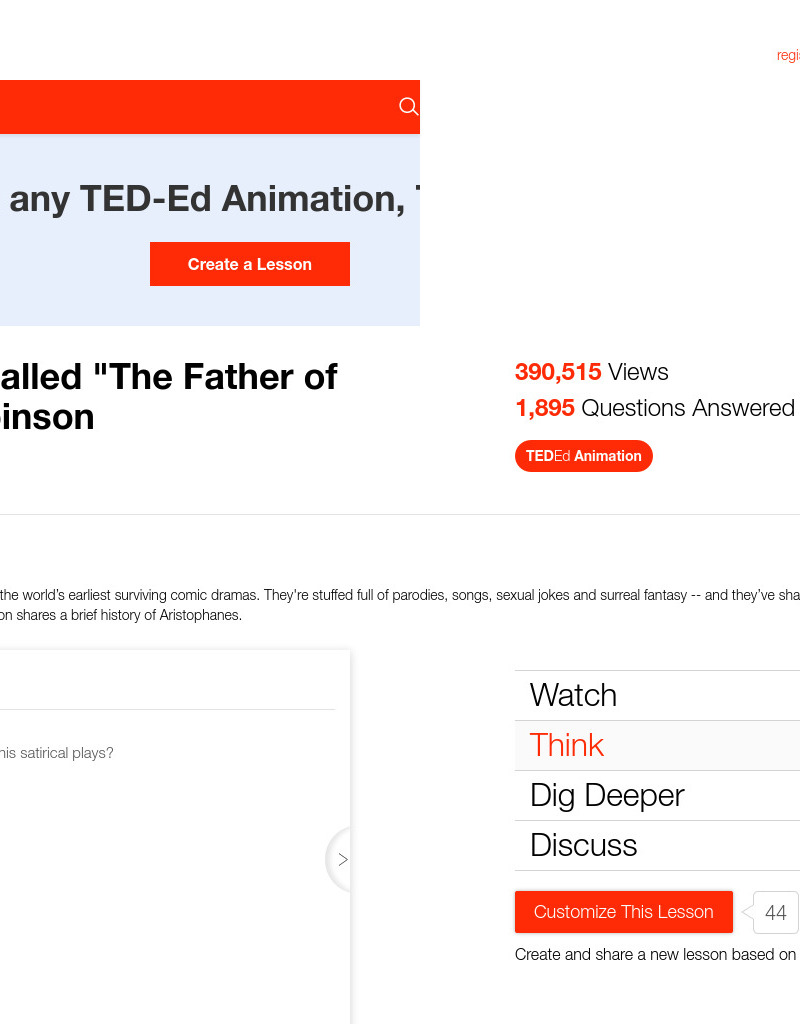Click Customize This Lesson button
The height and width of the screenshot is (1024, 800).
[623, 912]
